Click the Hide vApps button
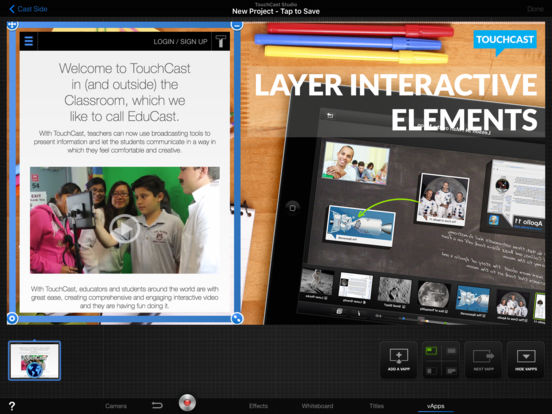Screen dimensions: 552x414 (526, 359)
